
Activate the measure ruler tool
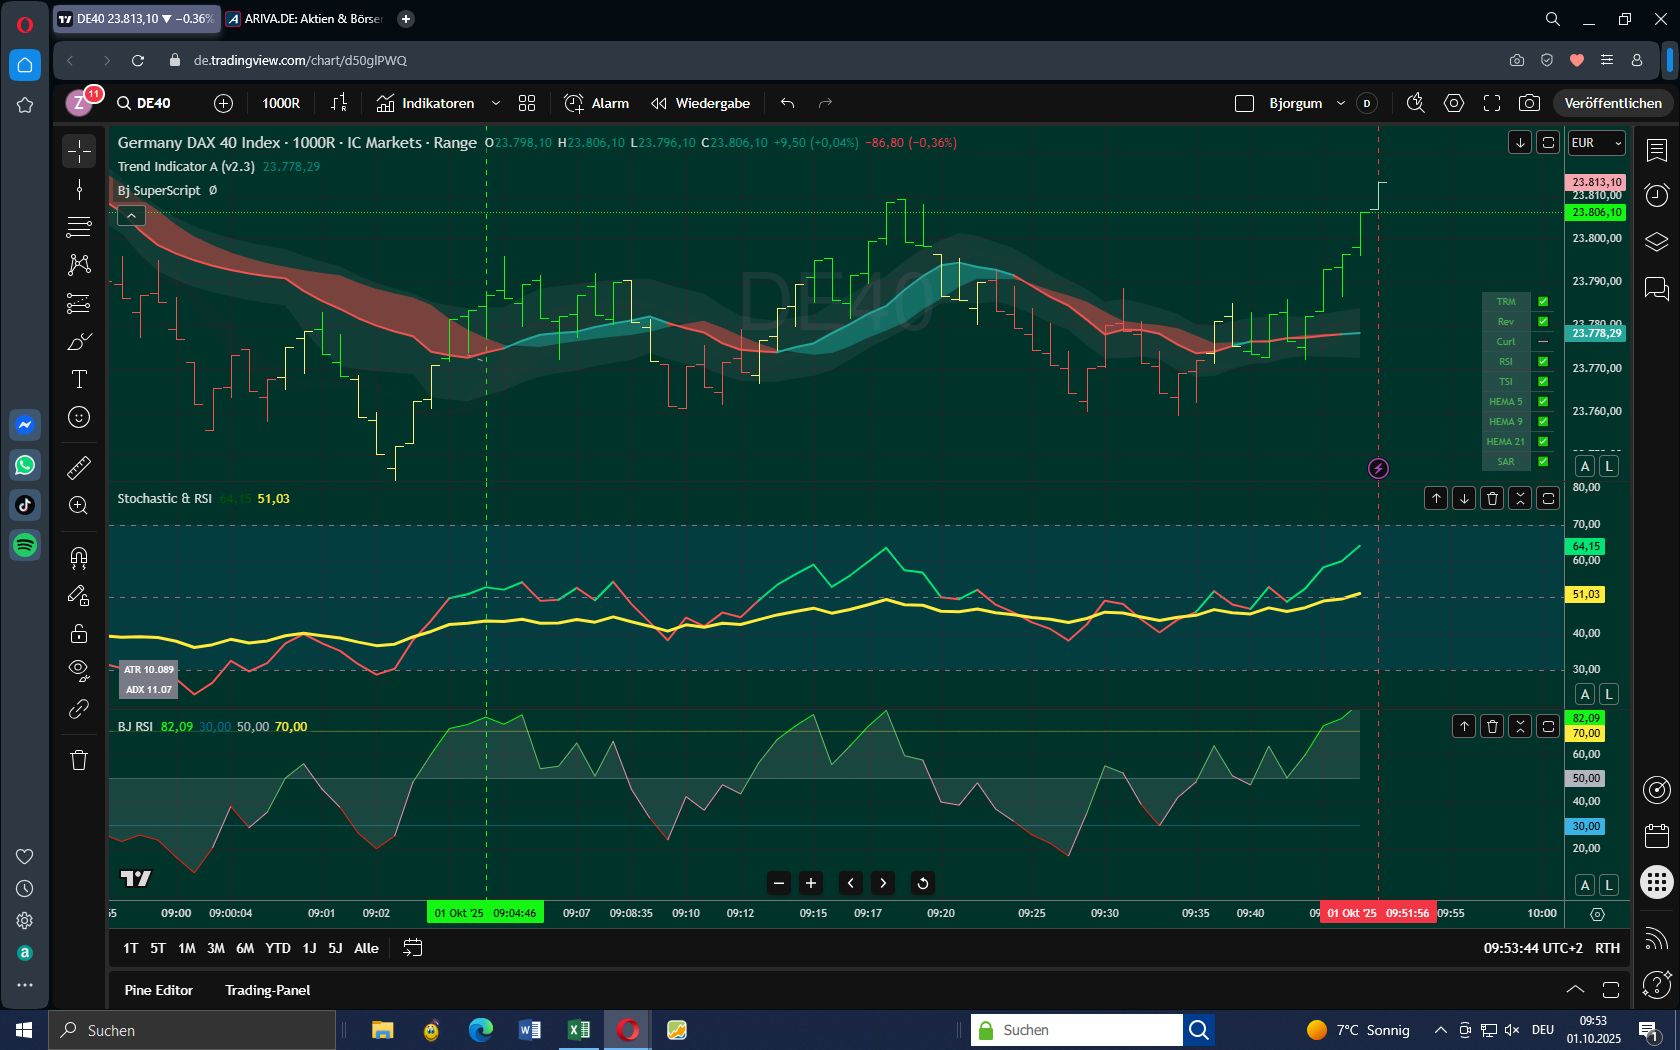point(78,467)
